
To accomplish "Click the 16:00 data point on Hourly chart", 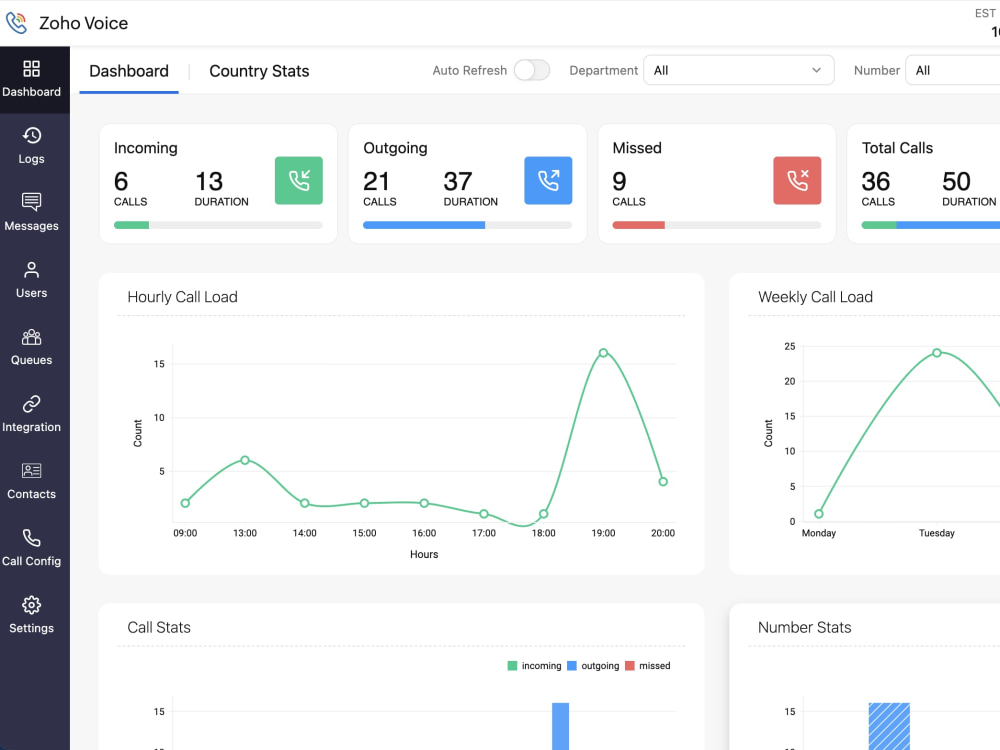I will point(424,503).
